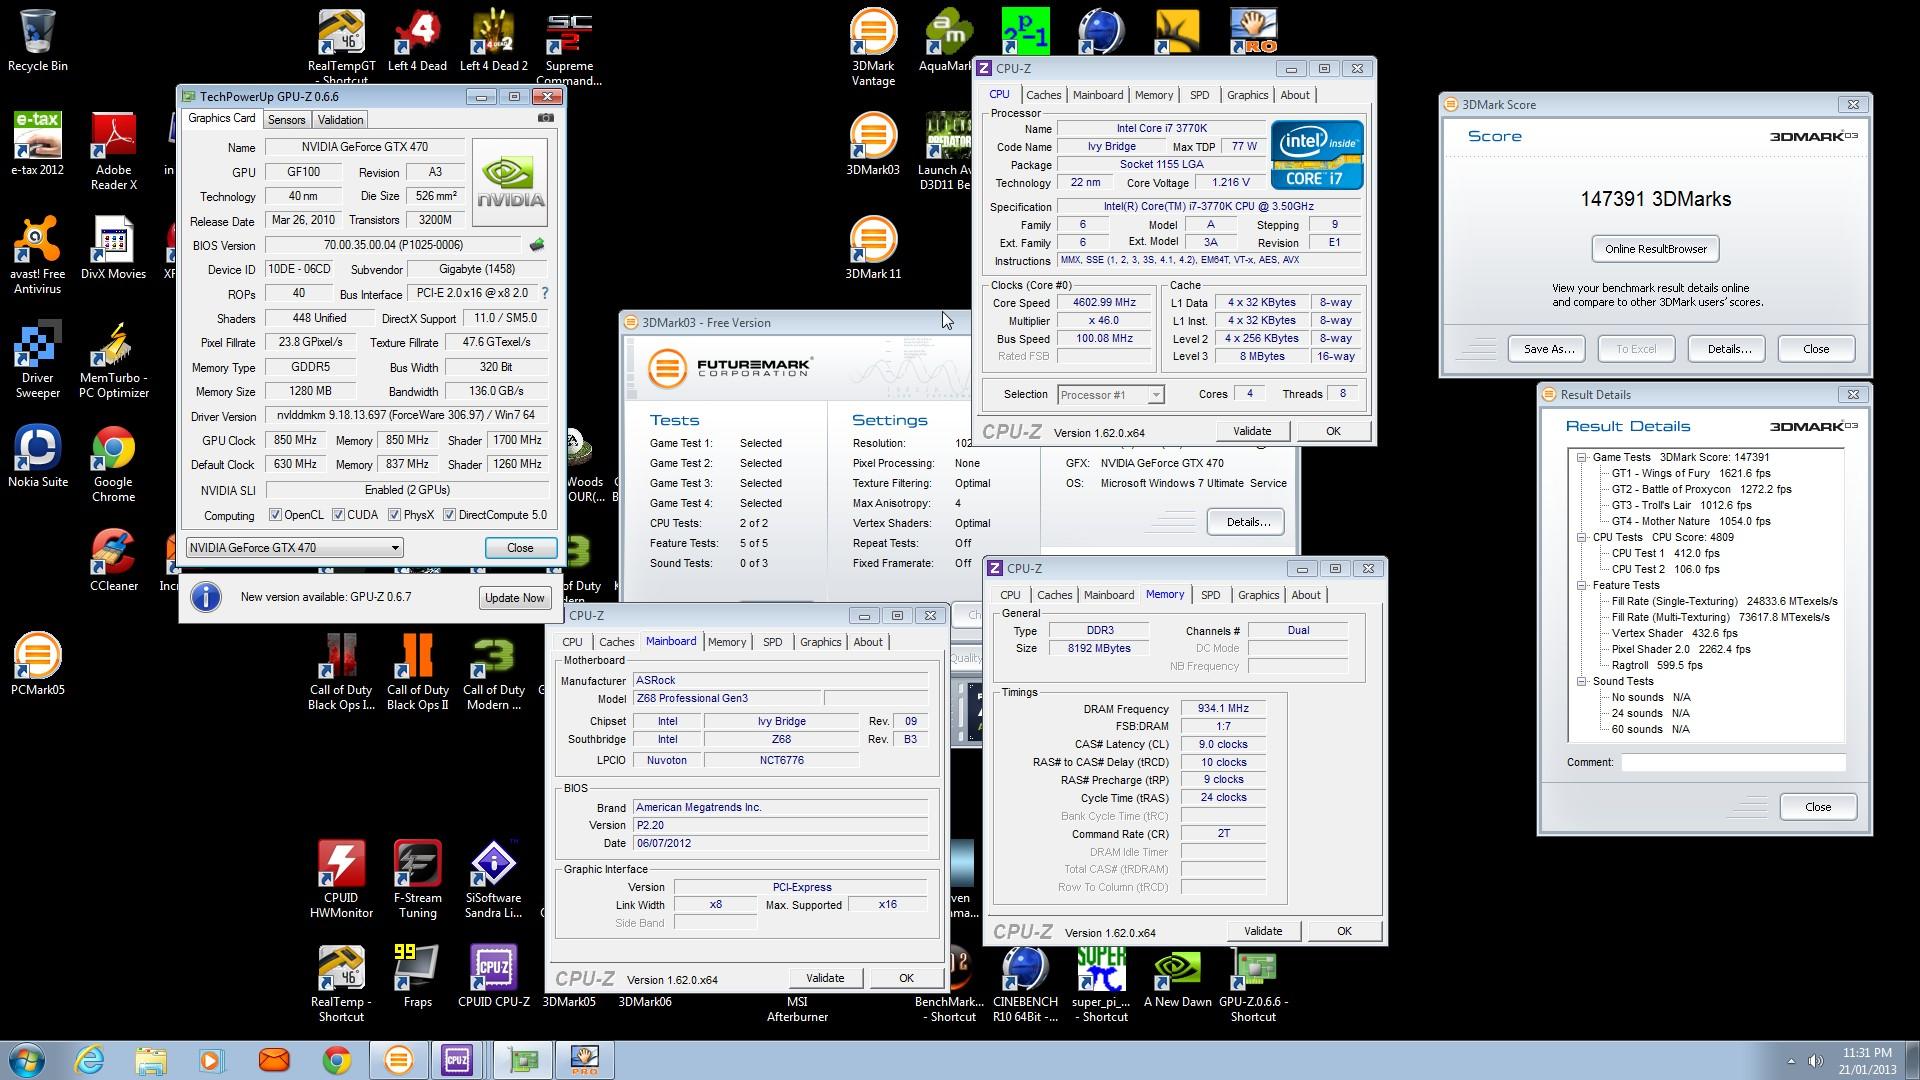Click Validate in the CPU tab CPU-Z window
The width and height of the screenshot is (1920, 1080).
1252,431
